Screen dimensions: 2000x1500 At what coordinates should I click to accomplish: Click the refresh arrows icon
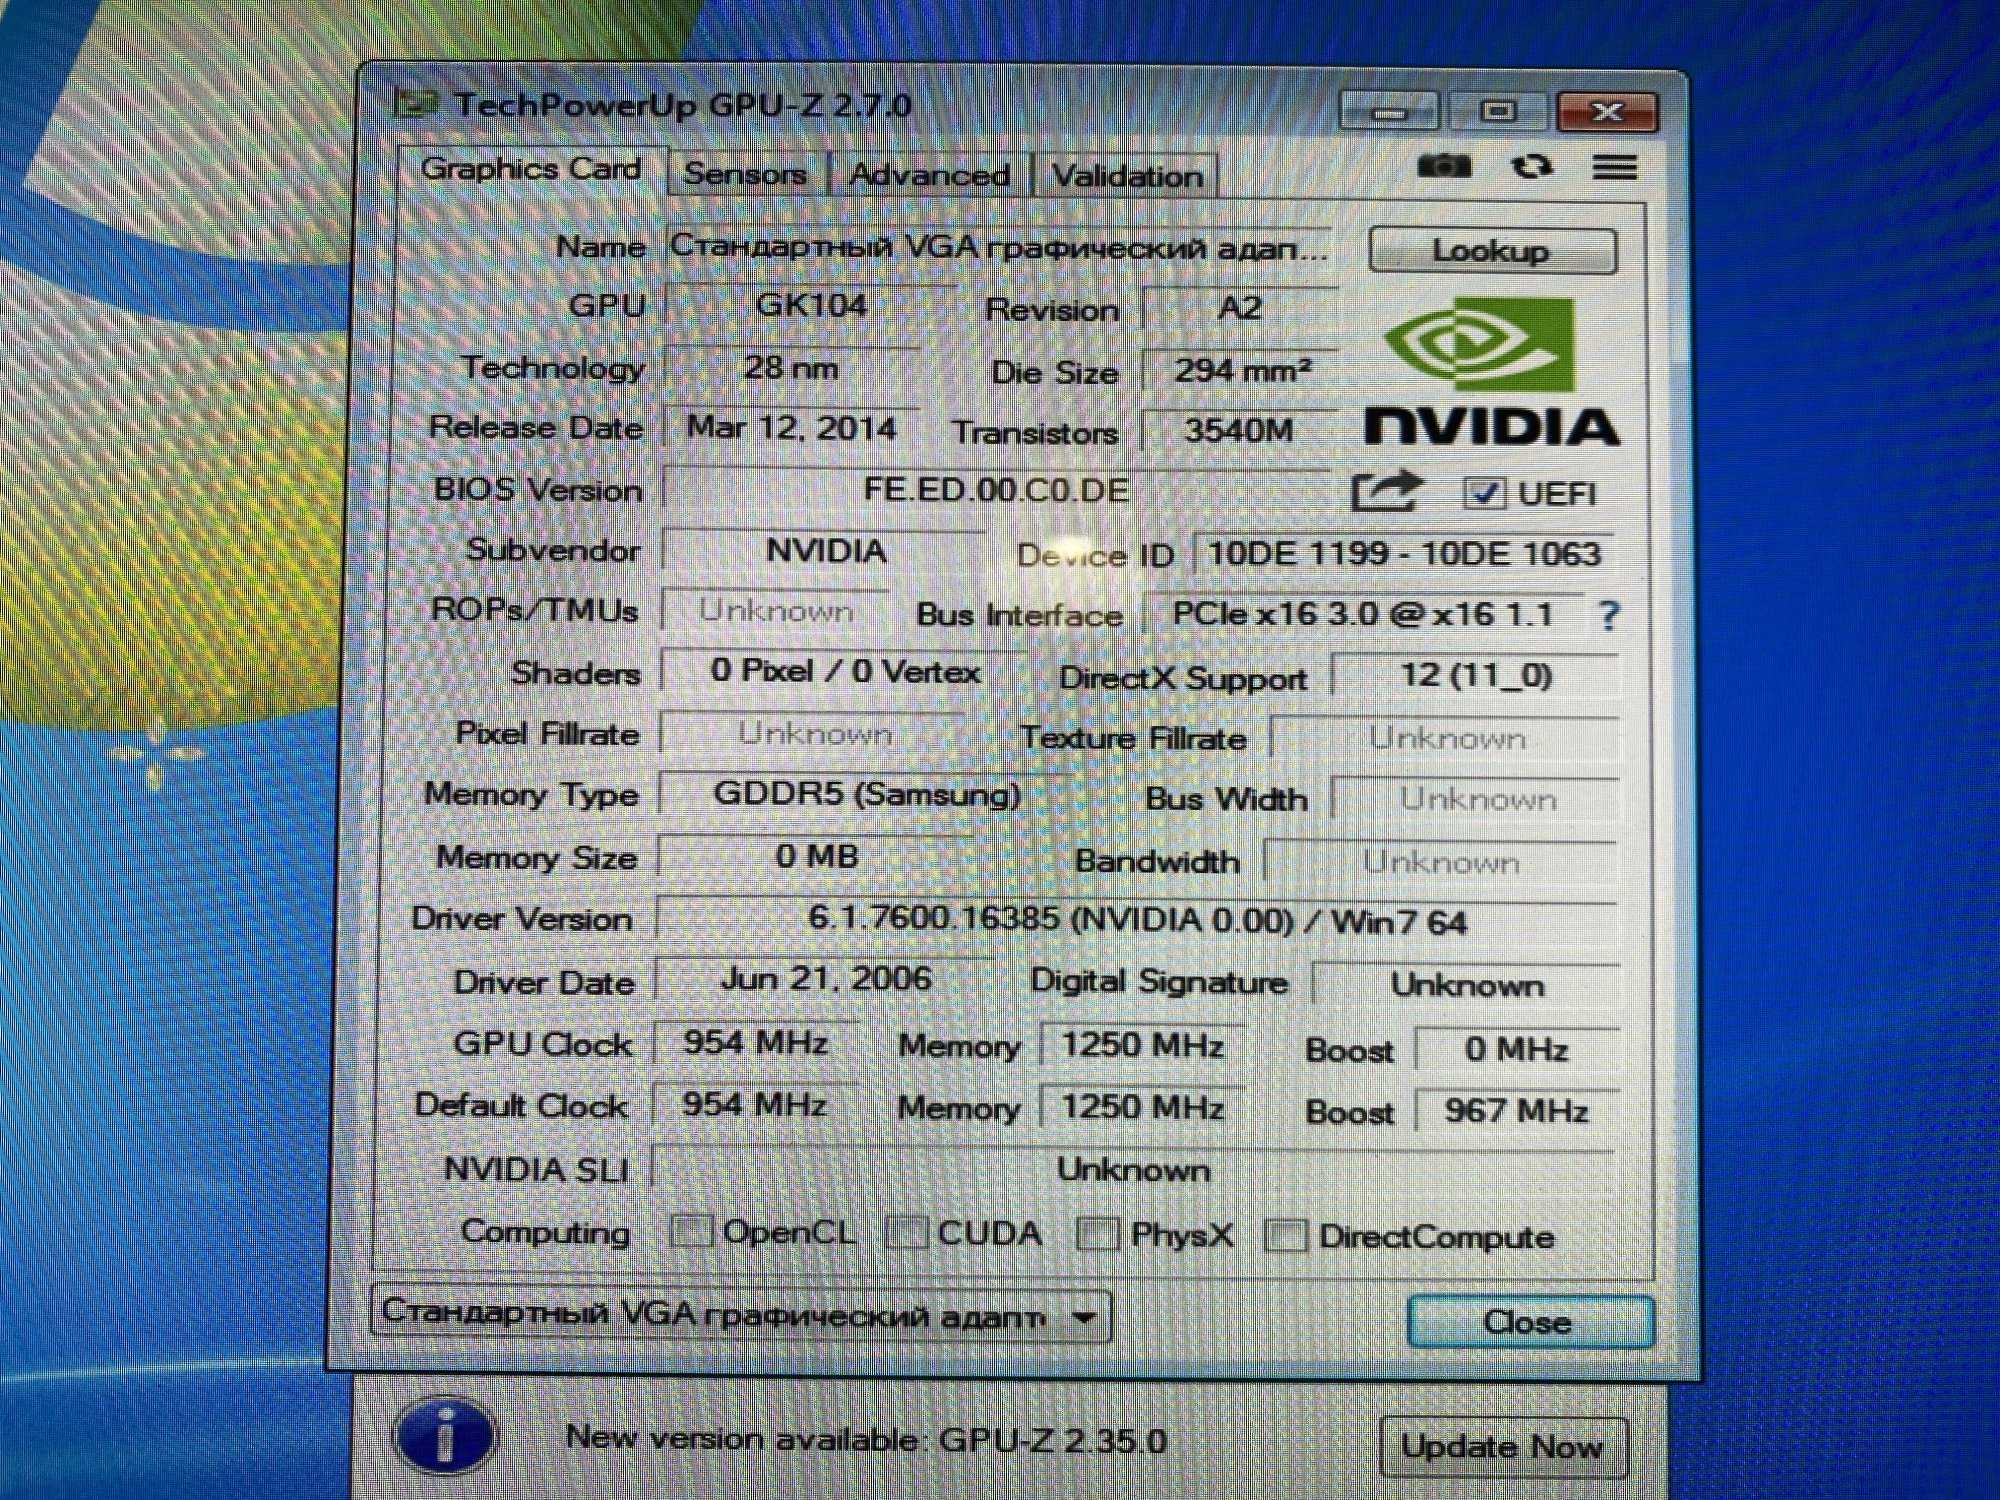pyautogui.click(x=1531, y=166)
